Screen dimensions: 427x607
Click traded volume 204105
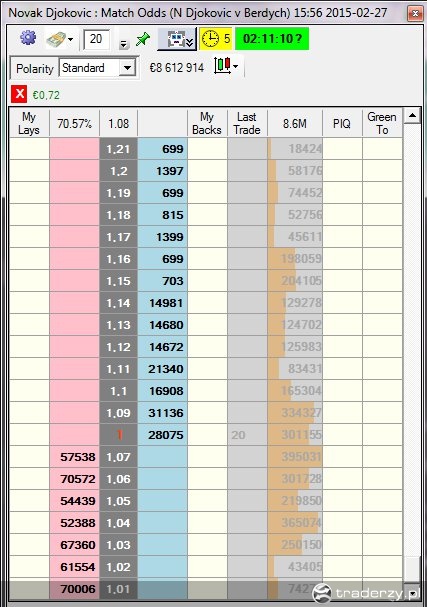pyautogui.click(x=295, y=281)
